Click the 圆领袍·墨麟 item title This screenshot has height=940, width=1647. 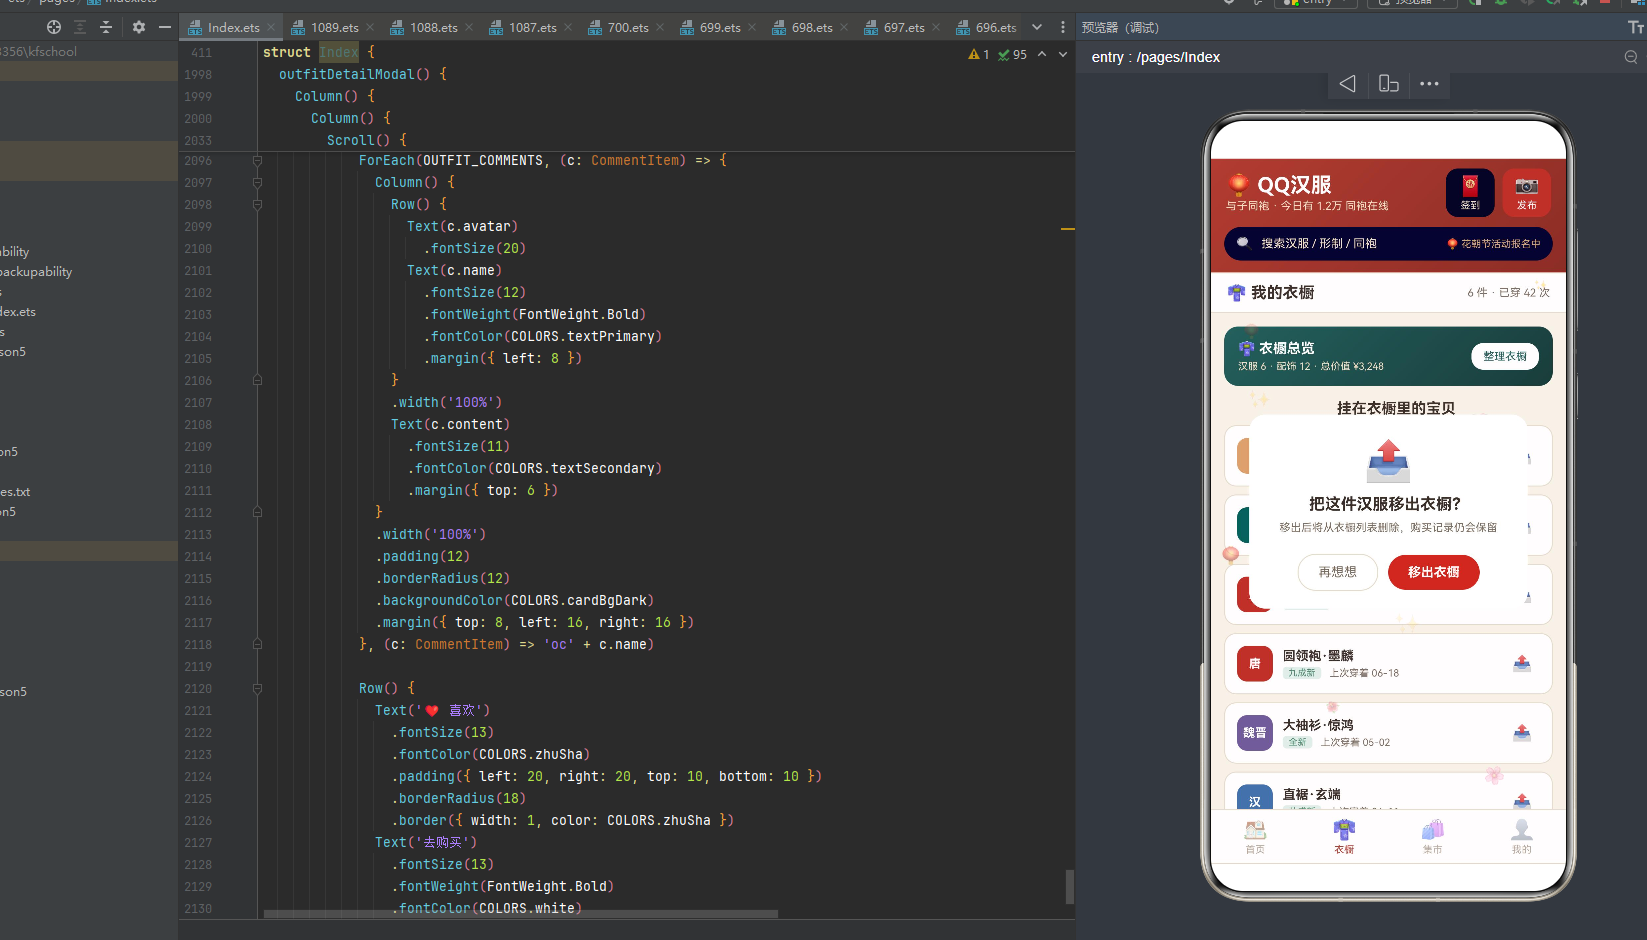point(1318,656)
